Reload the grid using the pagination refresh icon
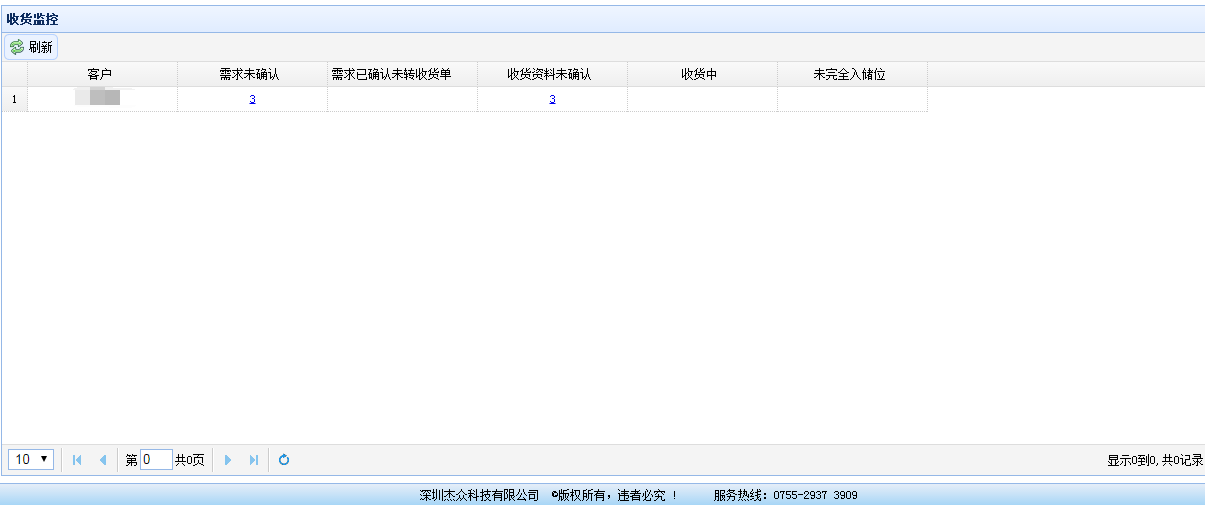The image size is (1205, 505). [284, 460]
